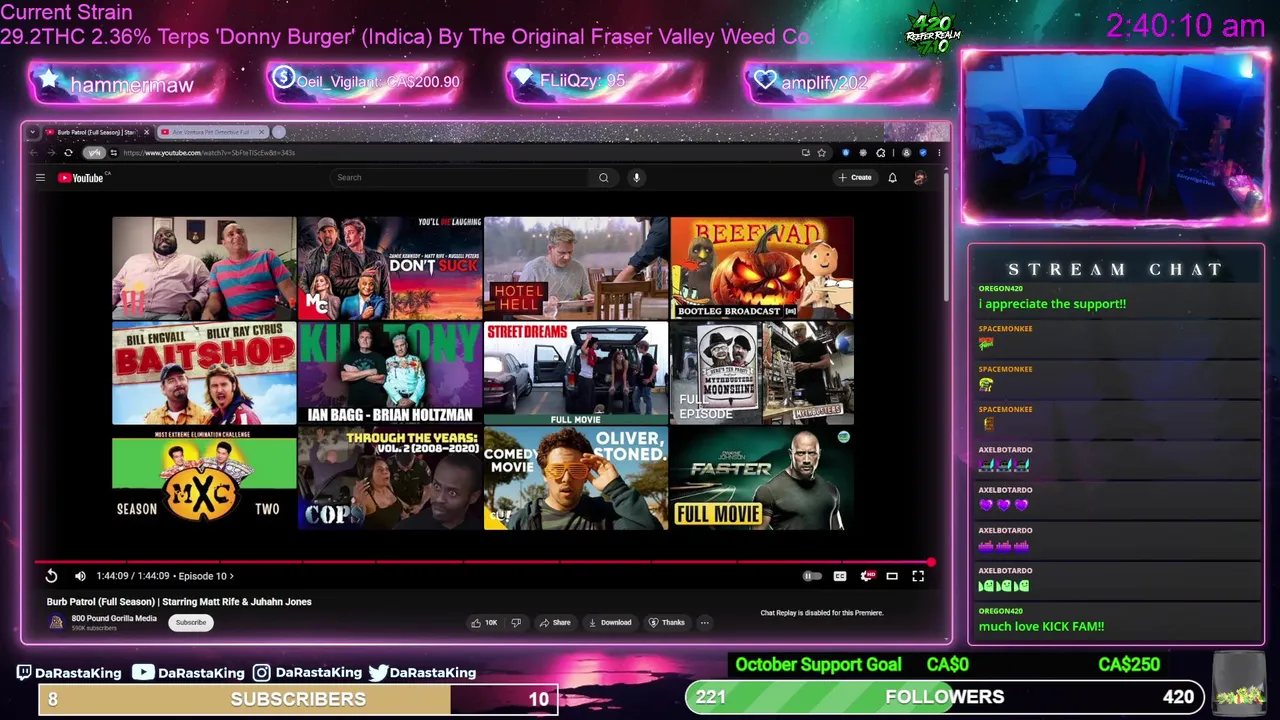Play the COPS Through the Years thumbnail
Image resolution: width=1280 pixels, height=720 pixels.
tap(390, 480)
